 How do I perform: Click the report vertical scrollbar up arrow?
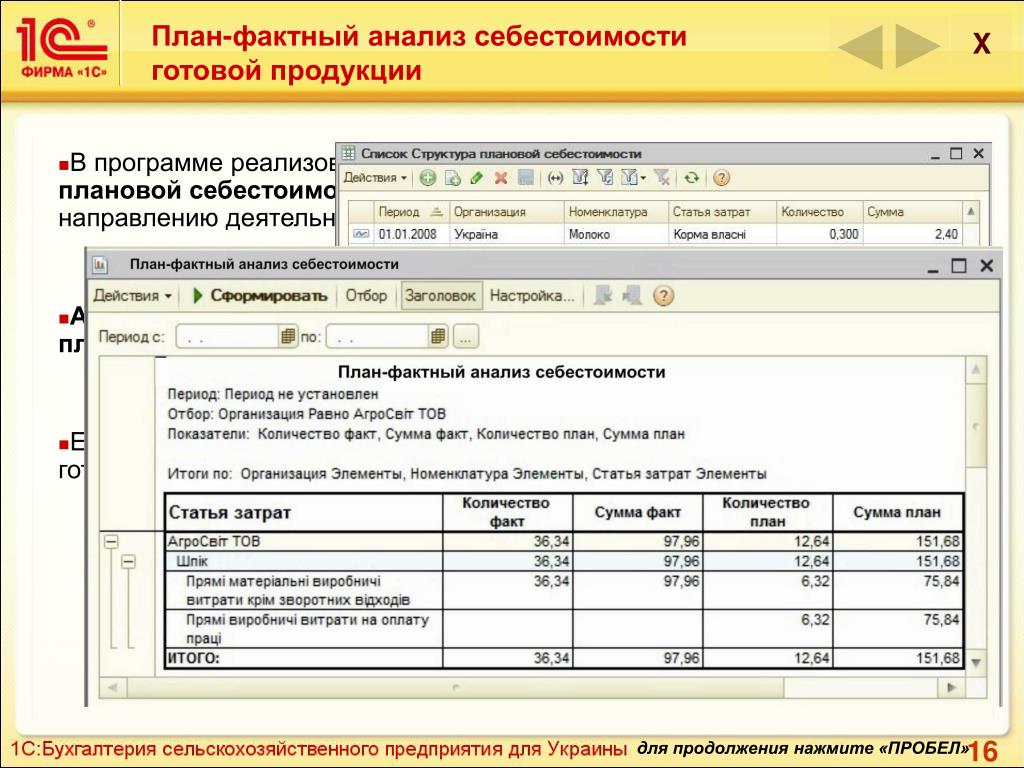pyautogui.click(x=976, y=370)
